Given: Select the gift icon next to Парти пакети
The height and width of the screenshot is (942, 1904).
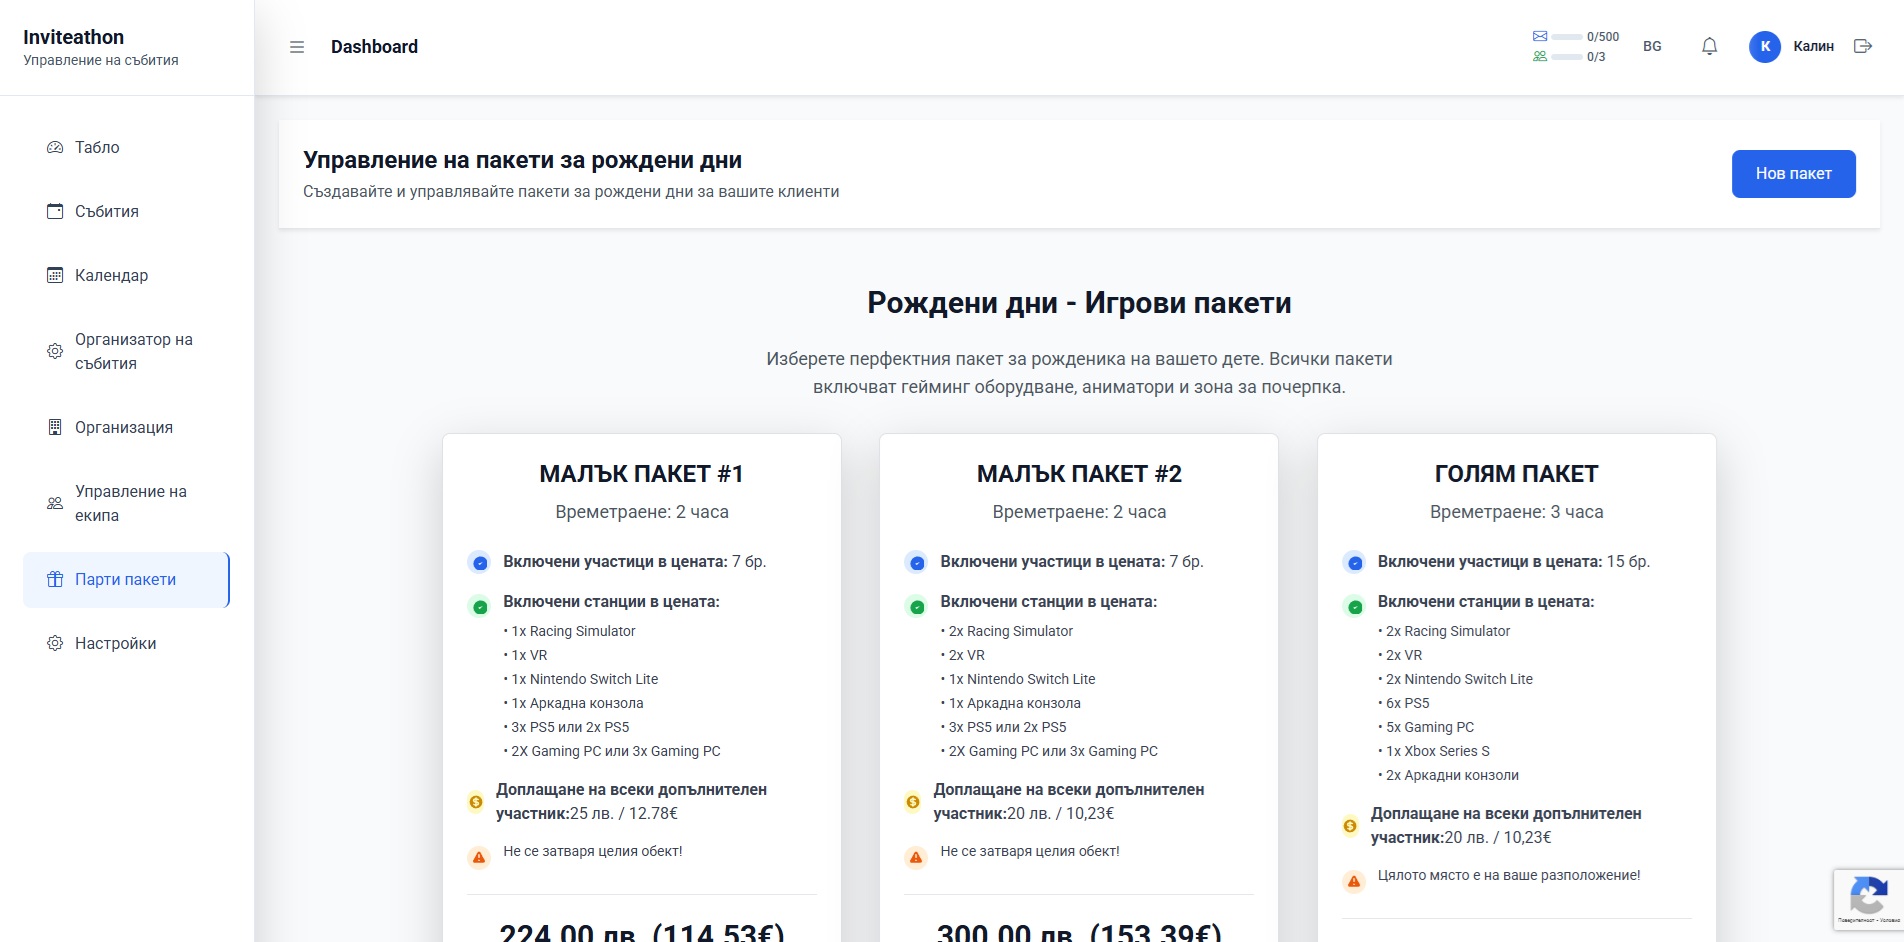Looking at the screenshot, I should (53, 579).
